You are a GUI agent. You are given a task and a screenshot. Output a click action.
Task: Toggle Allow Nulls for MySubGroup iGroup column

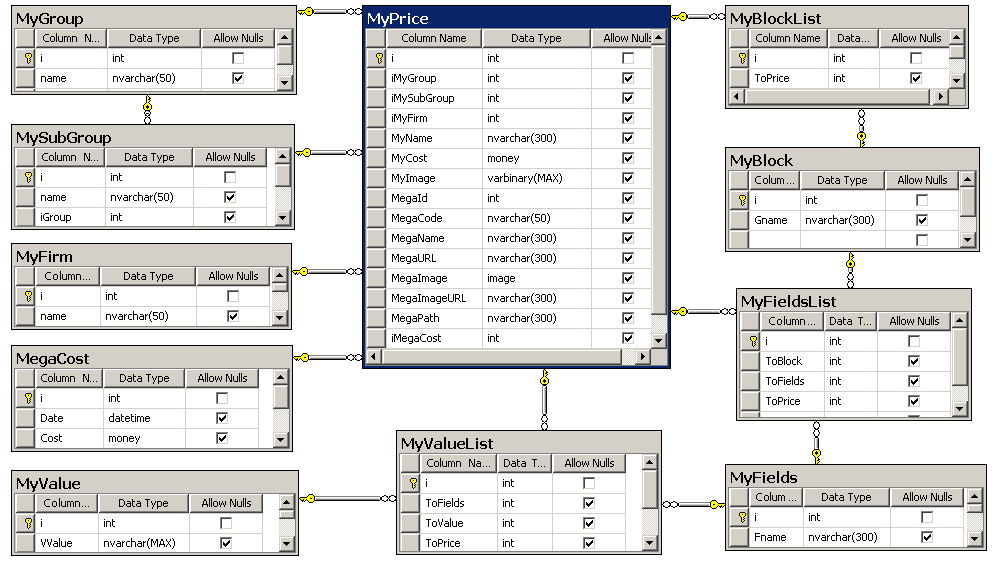click(230, 217)
